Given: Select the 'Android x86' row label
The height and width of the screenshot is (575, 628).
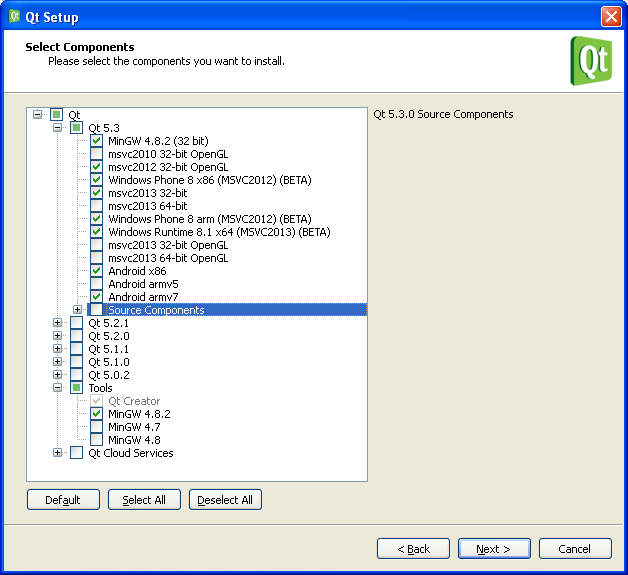Looking at the screenshot, I should tap(137, 271).
